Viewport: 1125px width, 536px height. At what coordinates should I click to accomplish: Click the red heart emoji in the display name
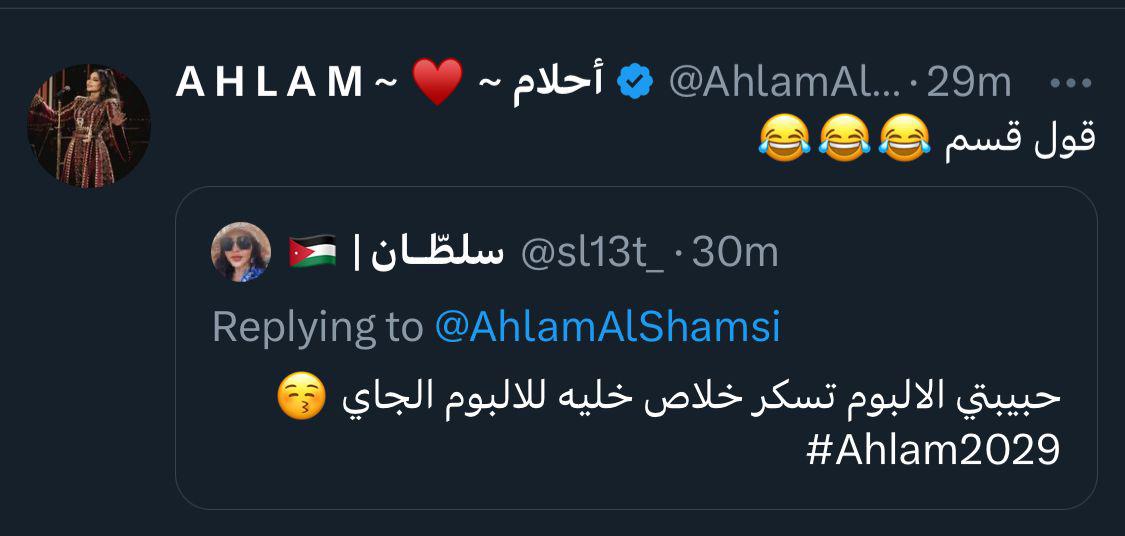click(x=437, y=82)
